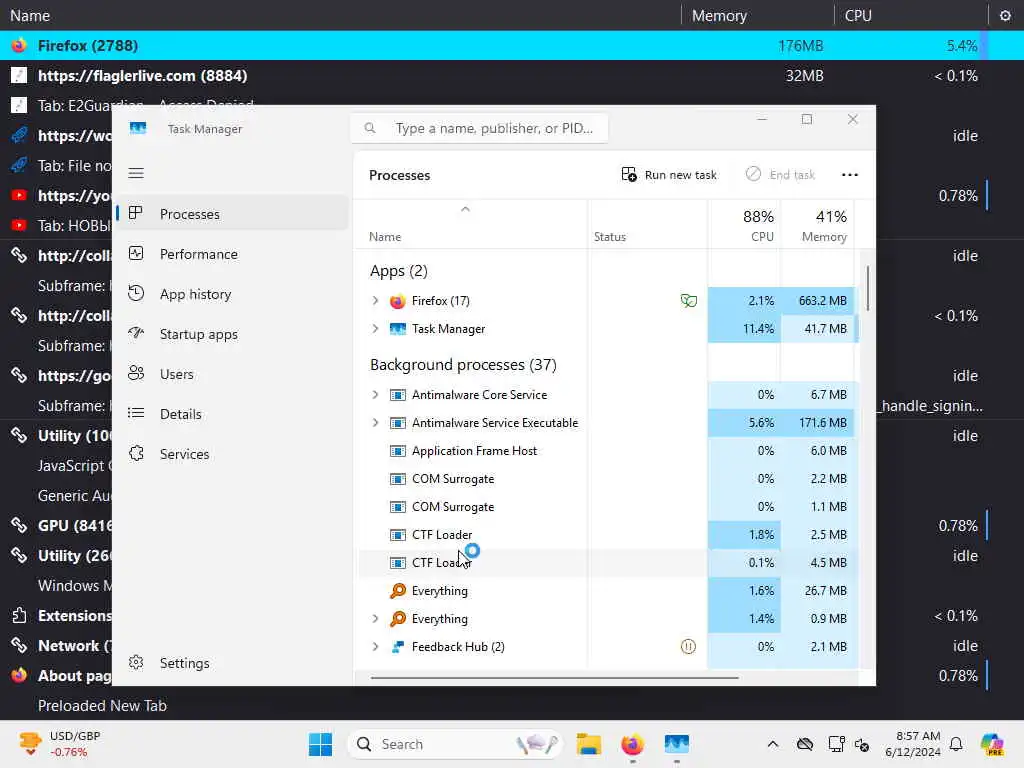
Task: Select the COM Surrogate row using 1.1 MB
Action: click(607, 507)
